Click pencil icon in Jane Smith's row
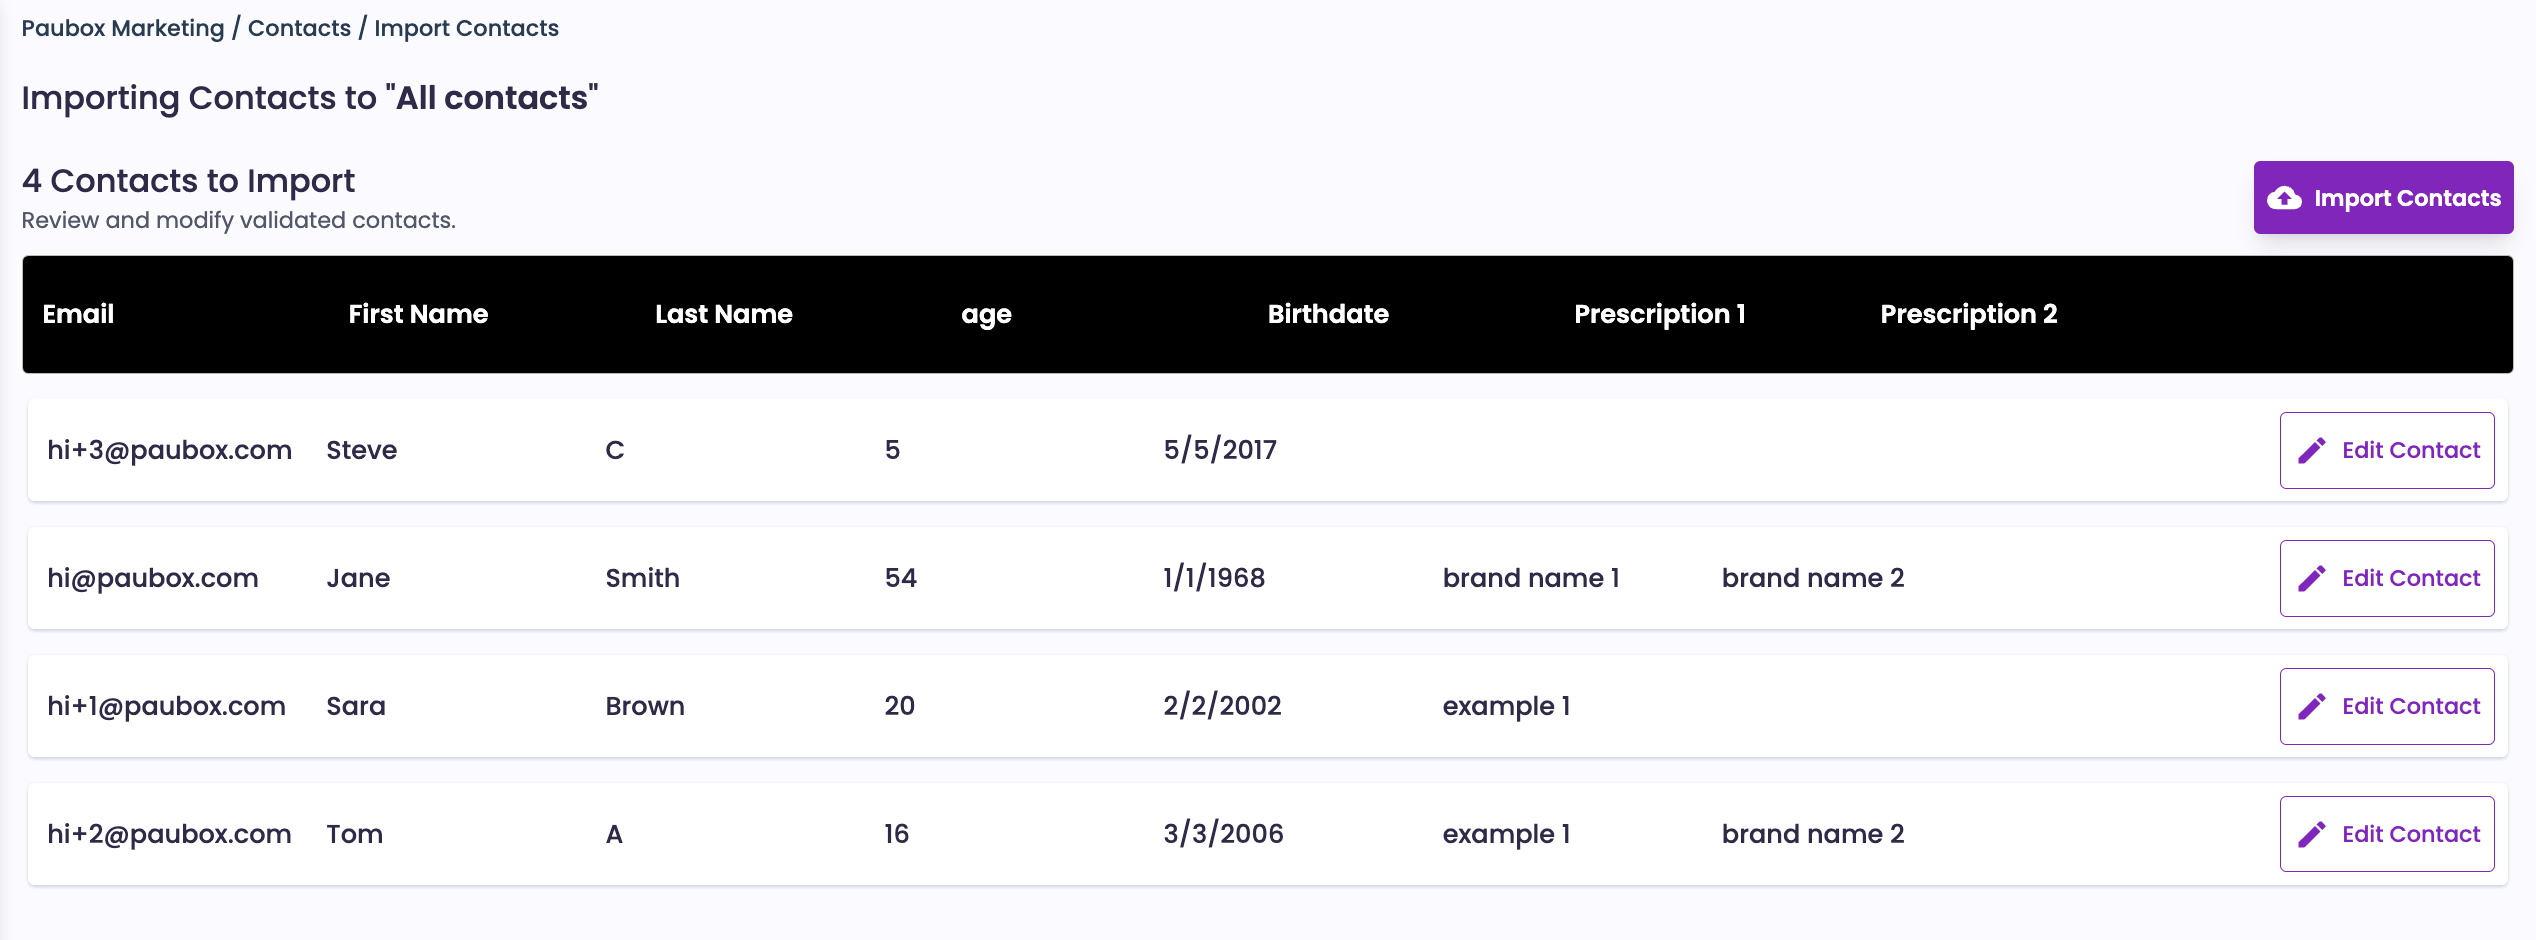Viewport: 2536px width, 940px height. coord(2312,579)
